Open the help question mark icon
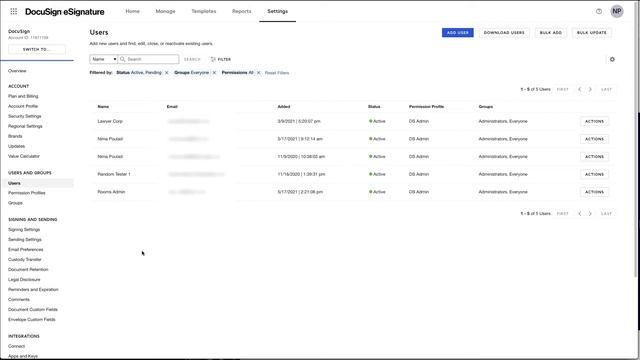This screenshot has height=360, width=640. pos(599,11)
